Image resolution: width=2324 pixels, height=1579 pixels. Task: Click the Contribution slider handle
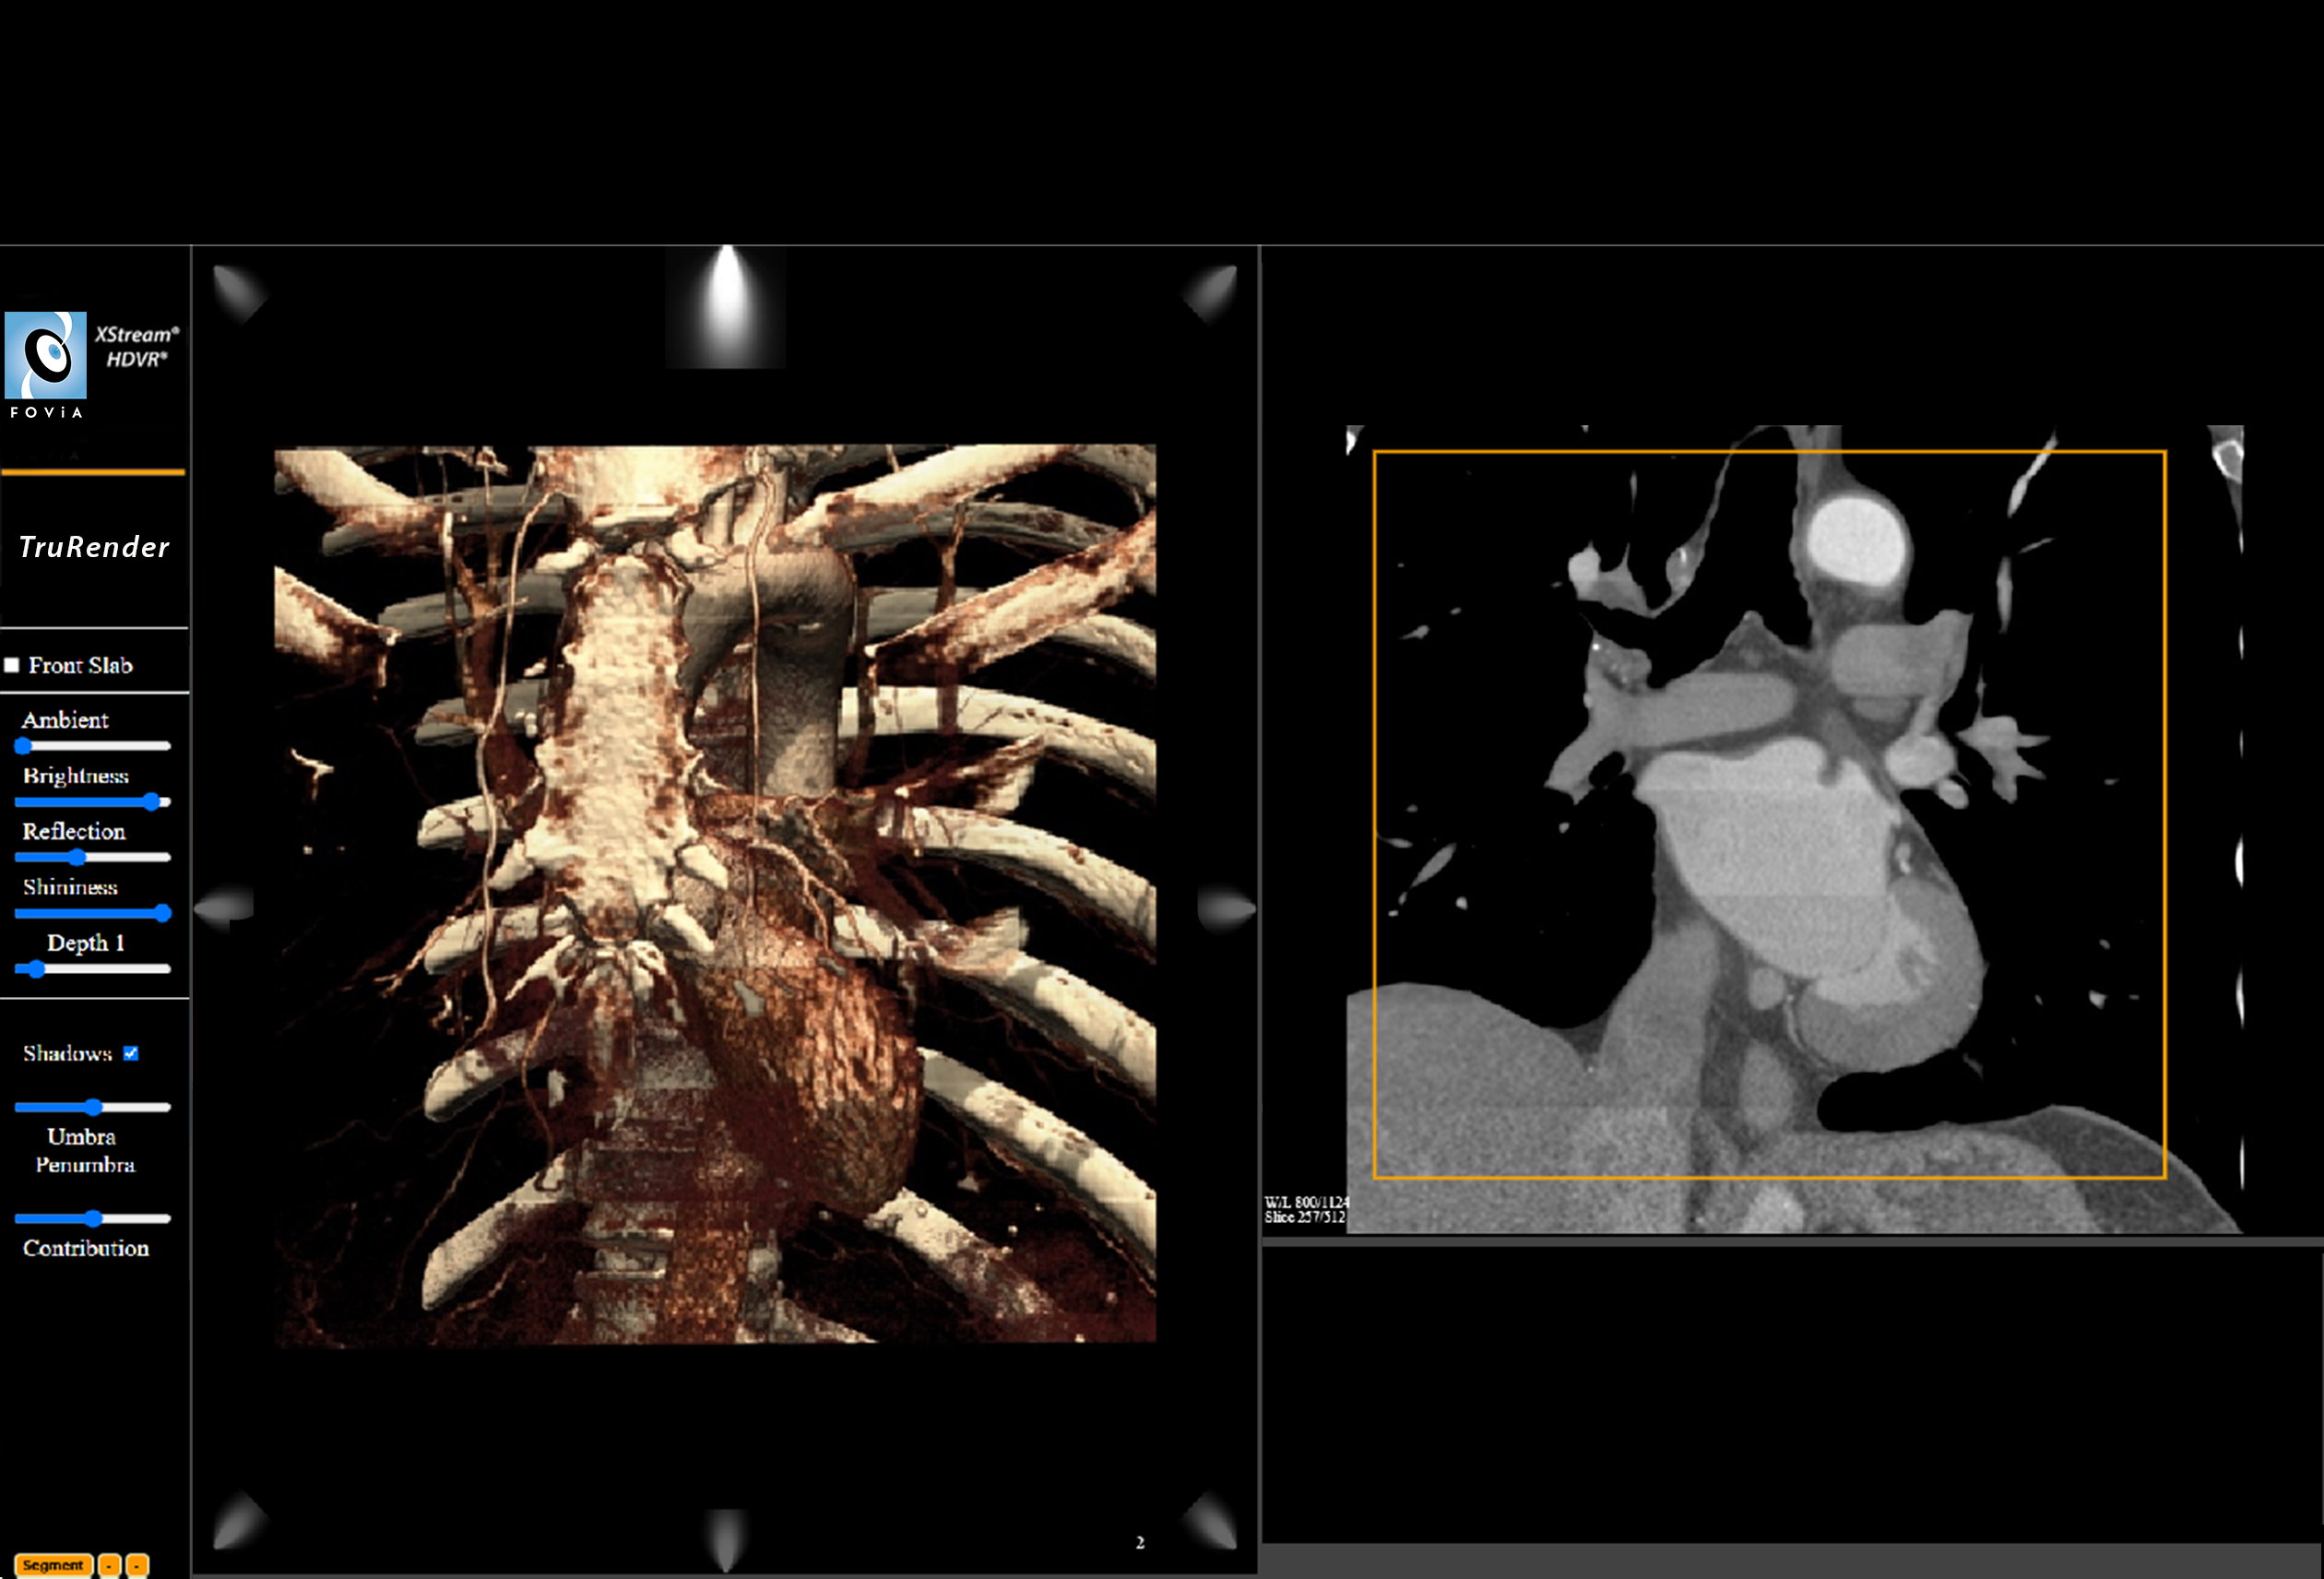pyautogui.click(x=93, y=1219)
